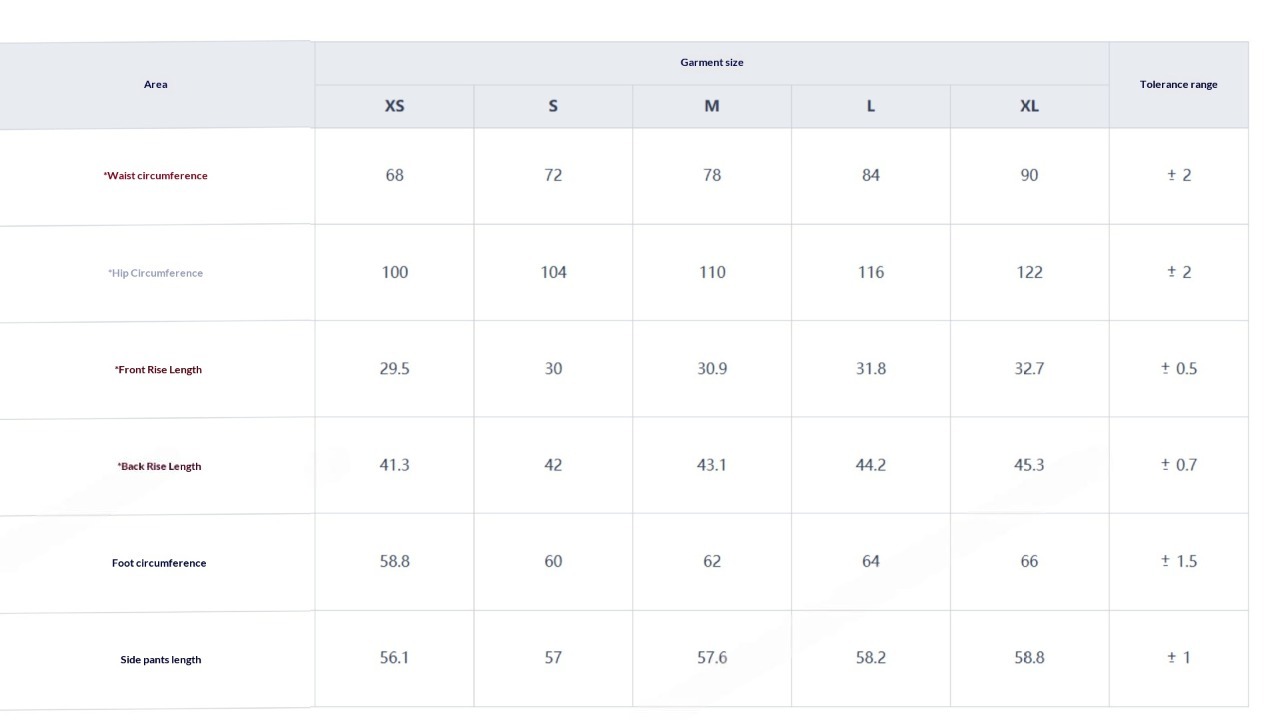
Task: Select the Side pants length label
Action: (160, 660)
